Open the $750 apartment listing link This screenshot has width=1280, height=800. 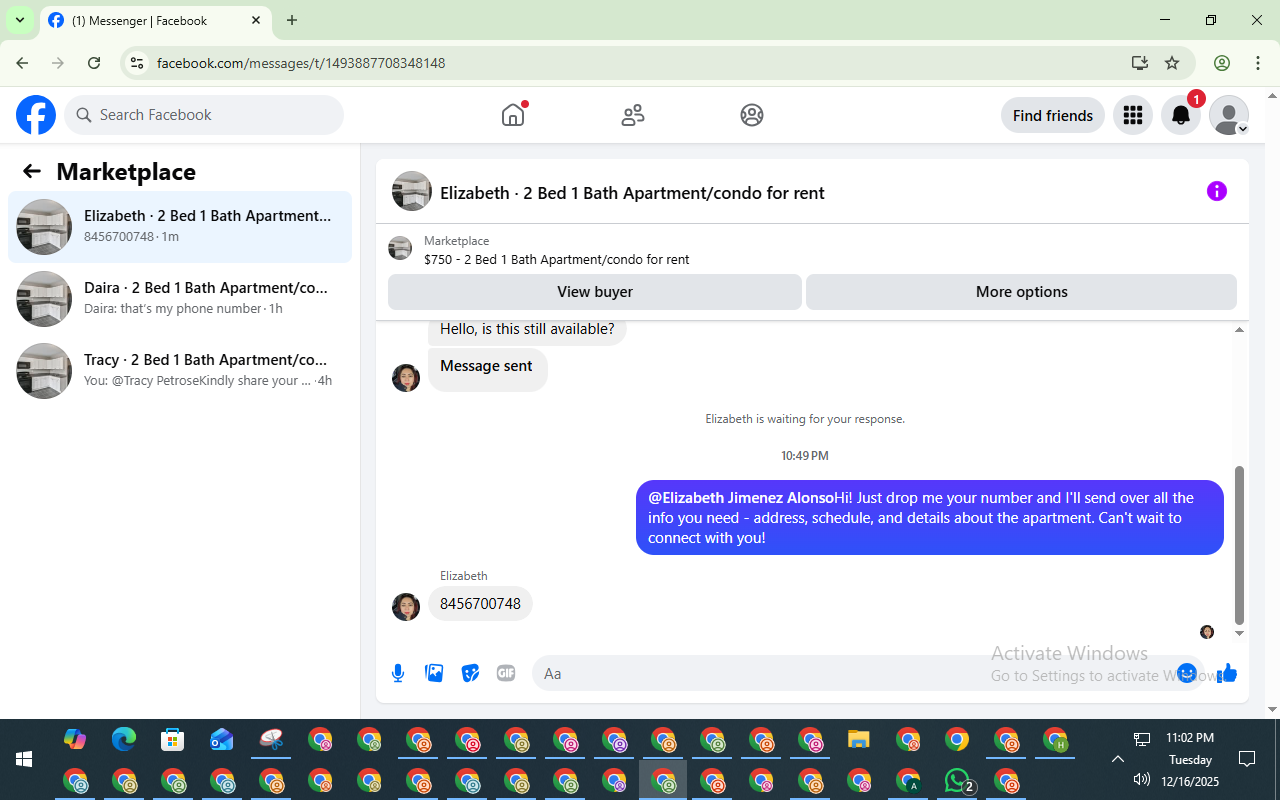click(x=557, y=259)
